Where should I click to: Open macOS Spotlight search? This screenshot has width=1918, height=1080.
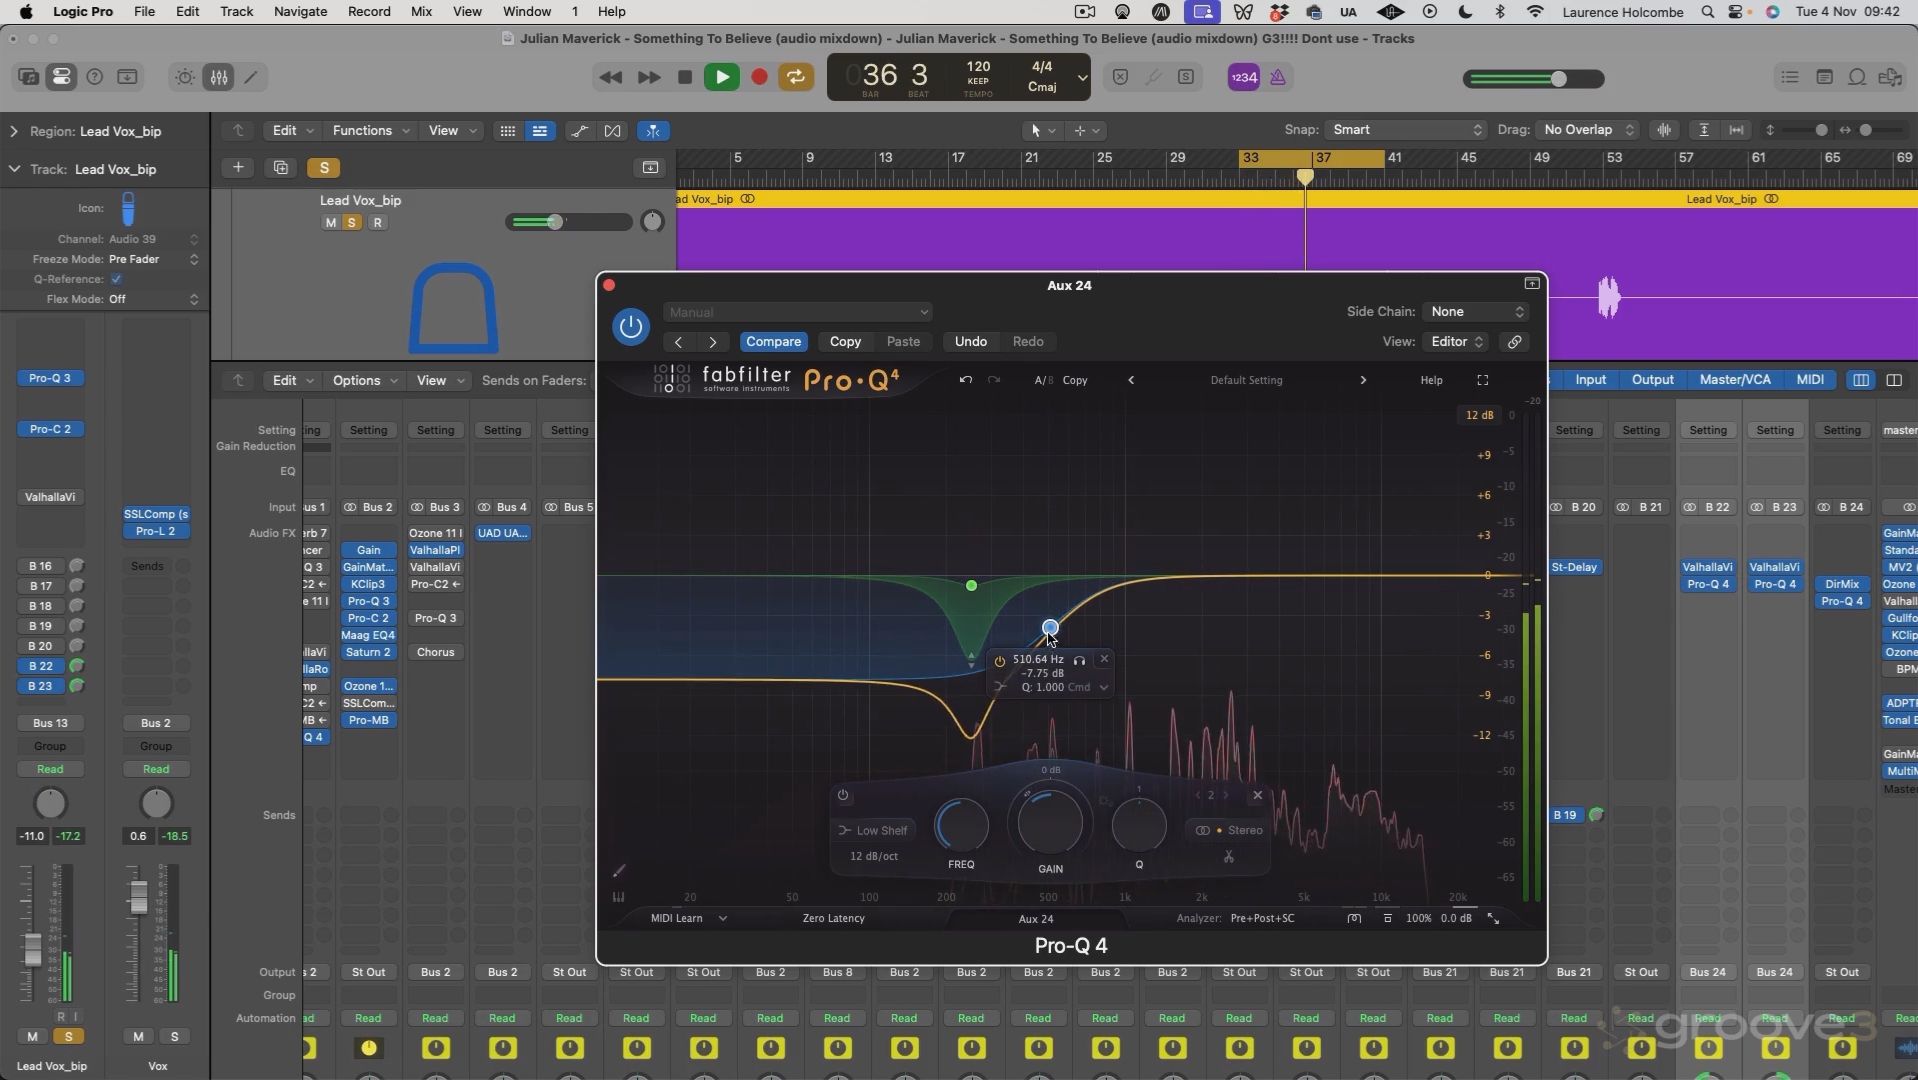coord(1708,12)
